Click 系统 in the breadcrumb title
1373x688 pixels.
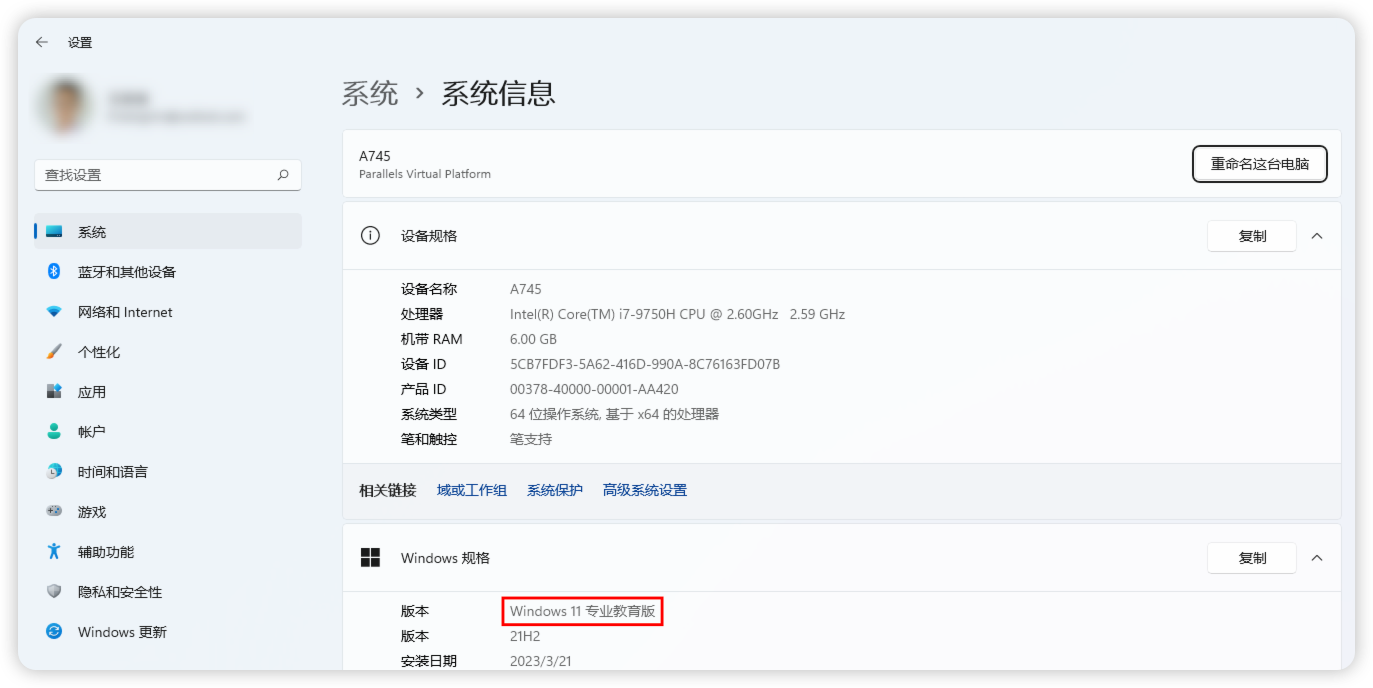370,94
